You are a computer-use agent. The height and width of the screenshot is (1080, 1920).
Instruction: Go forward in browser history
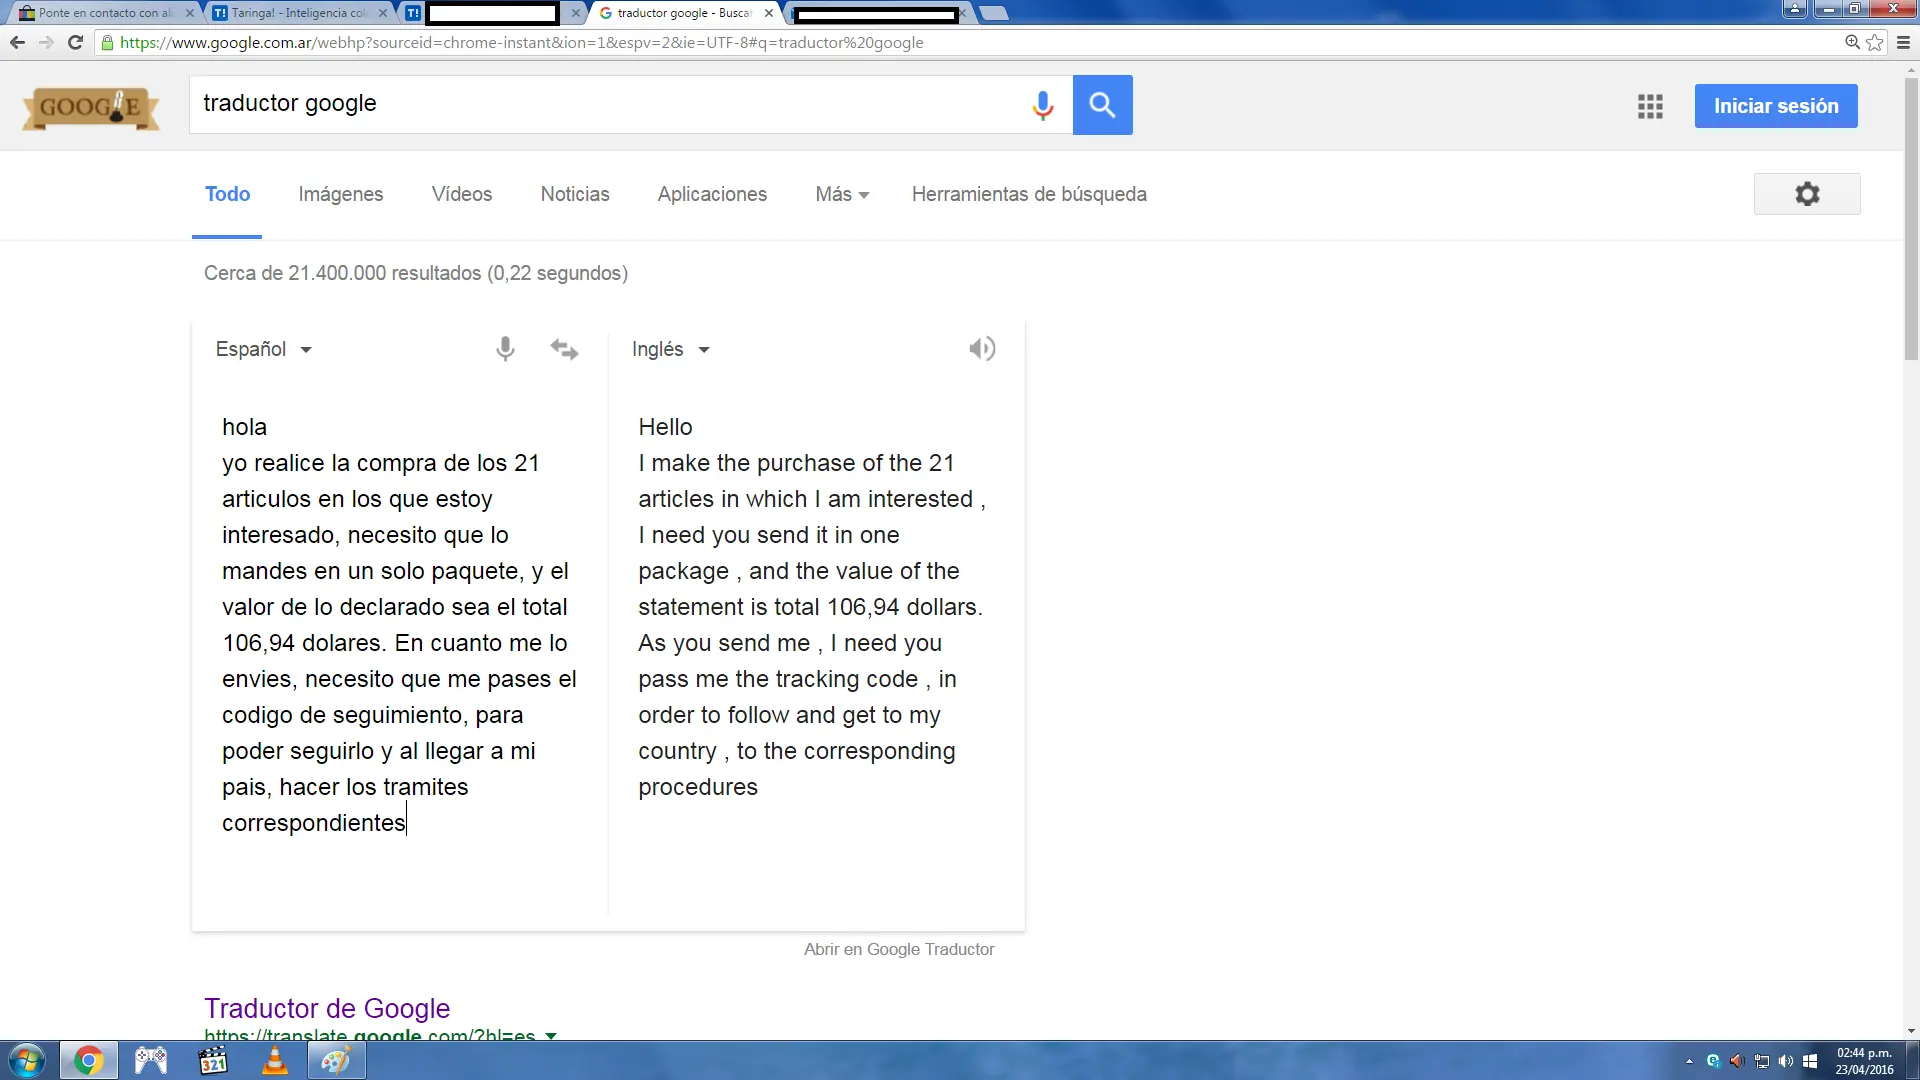pos(46,42)
